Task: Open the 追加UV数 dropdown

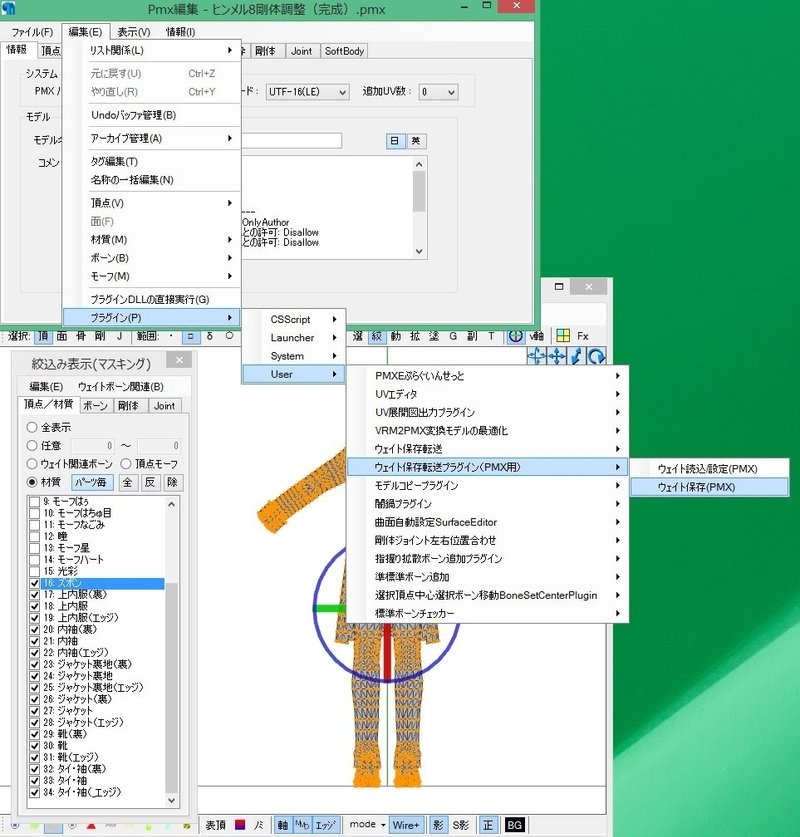Action: tap(438, 92)
